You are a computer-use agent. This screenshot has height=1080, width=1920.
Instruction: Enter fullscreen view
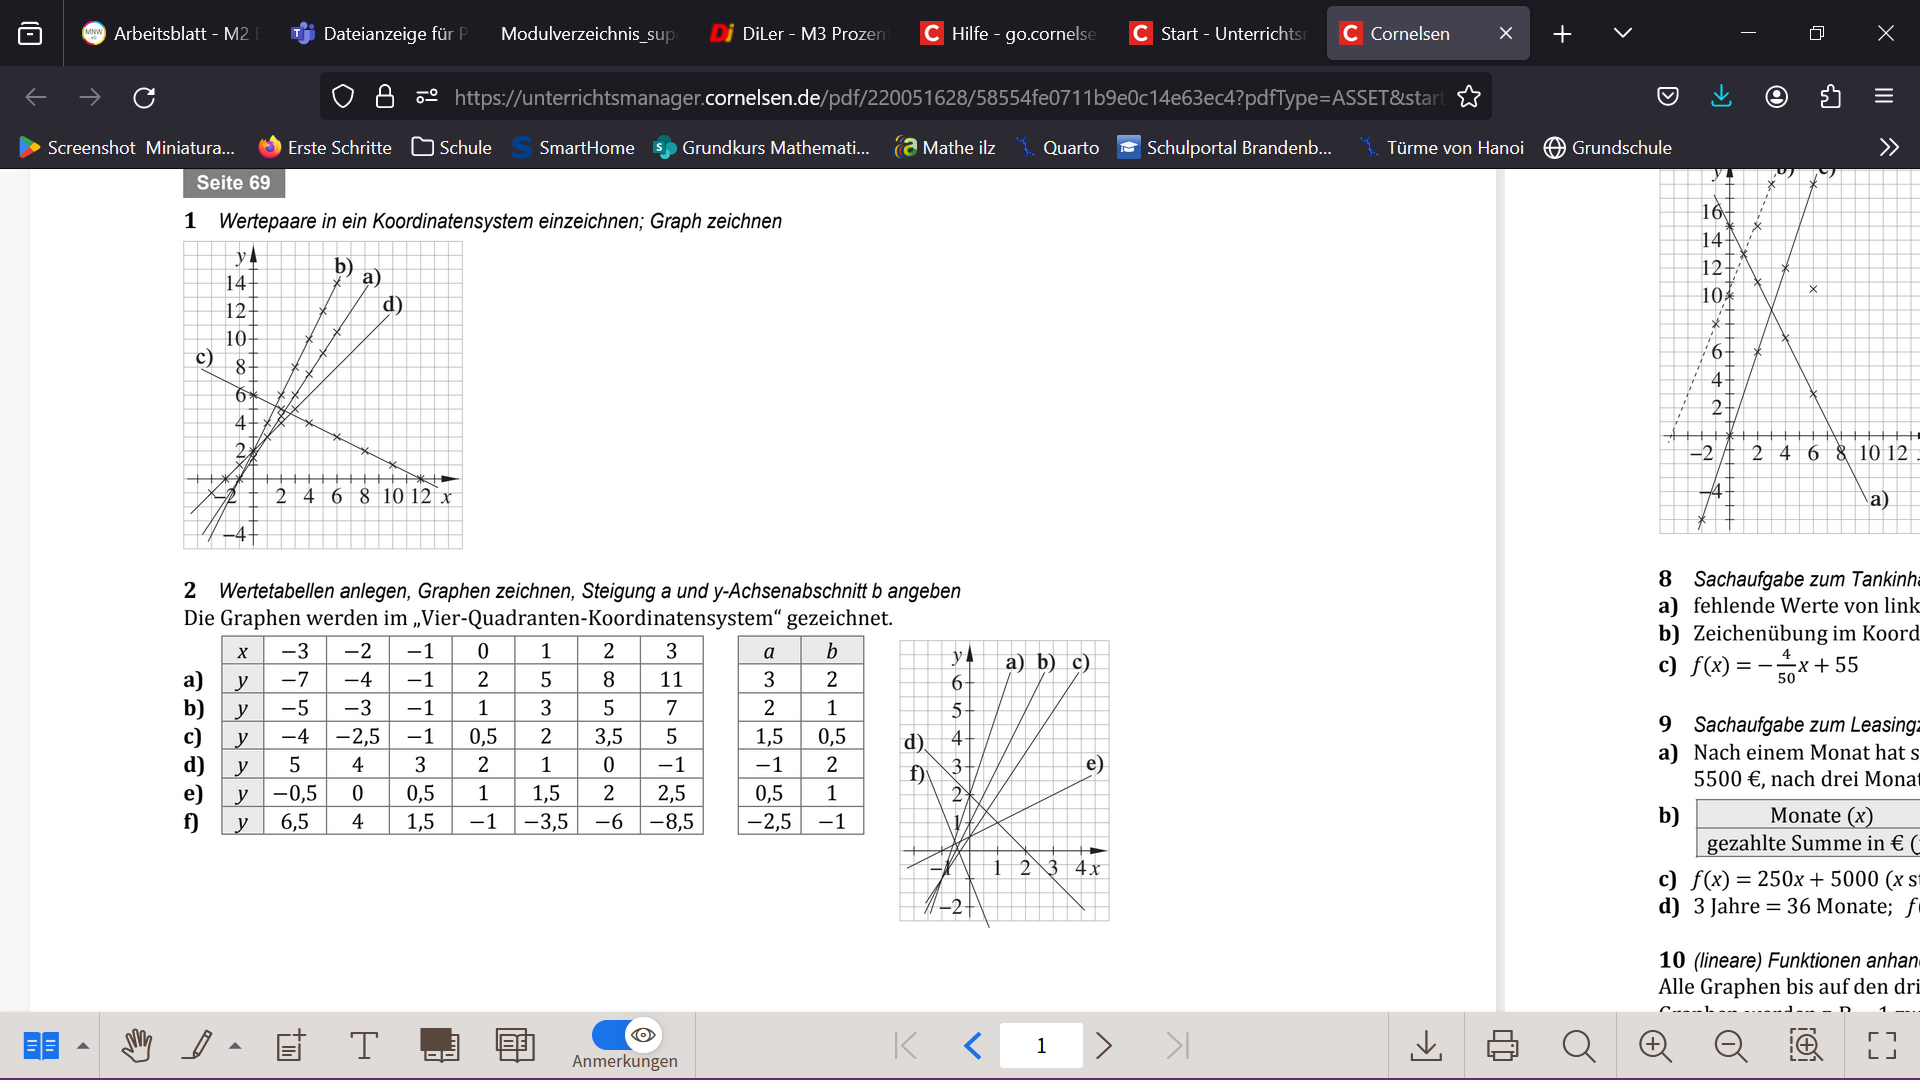click(x=1882, y=1046)
